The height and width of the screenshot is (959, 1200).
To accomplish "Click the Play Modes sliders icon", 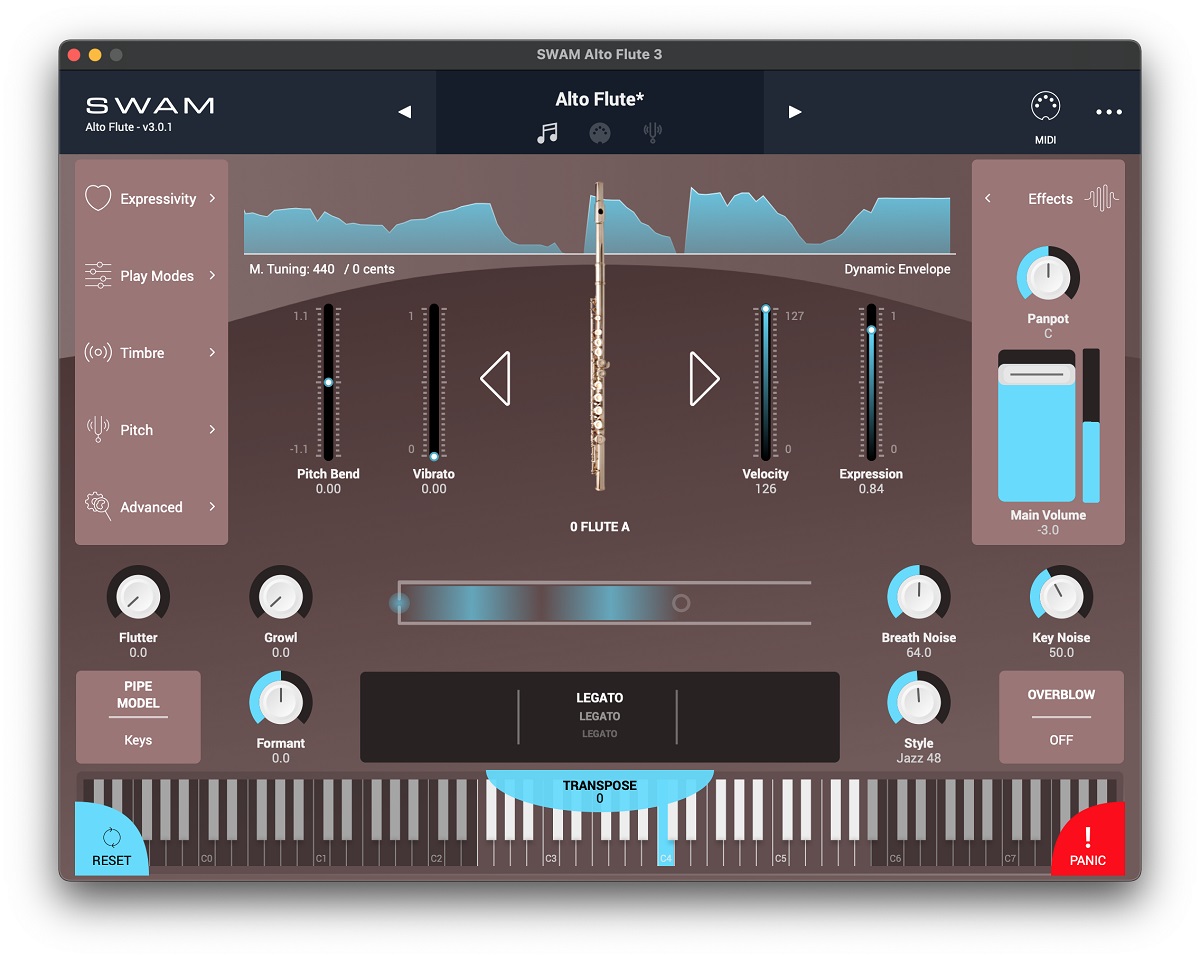I will point(98,275).
